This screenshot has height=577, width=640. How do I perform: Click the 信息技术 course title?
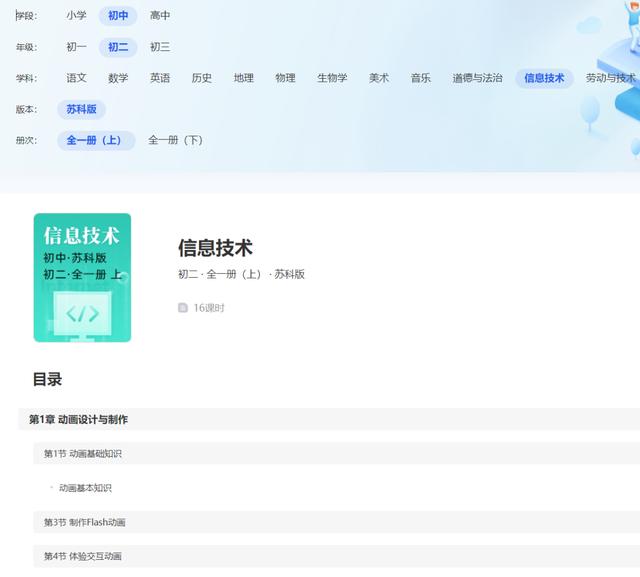point(216,248)
